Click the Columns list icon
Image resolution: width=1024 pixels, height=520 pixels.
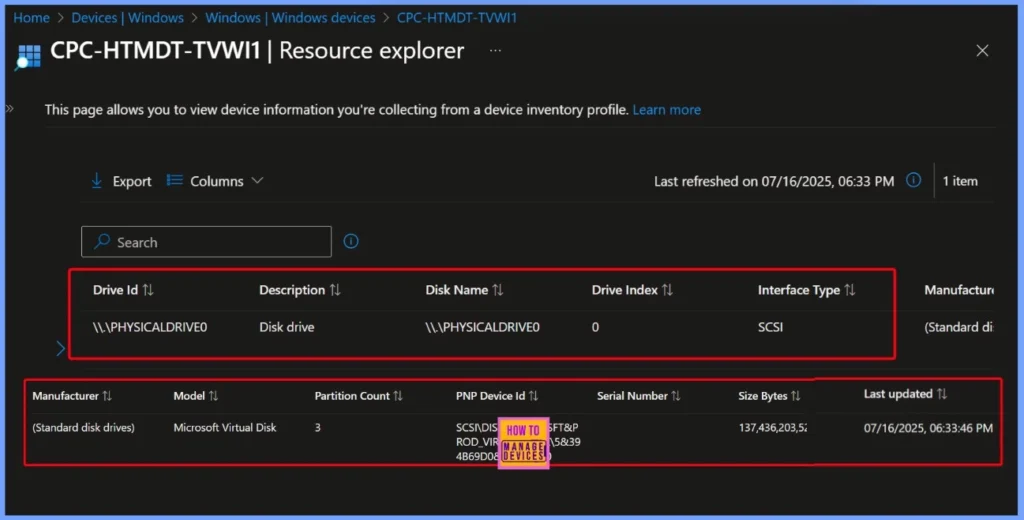tap(174, 180)
